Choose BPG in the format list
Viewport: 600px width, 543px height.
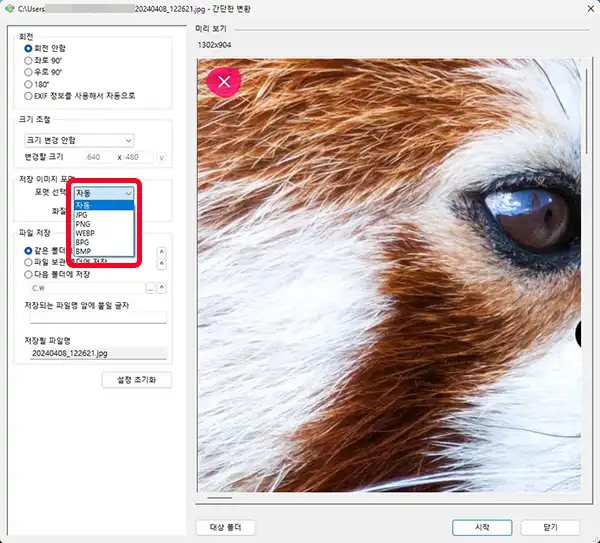click(104, 242)
